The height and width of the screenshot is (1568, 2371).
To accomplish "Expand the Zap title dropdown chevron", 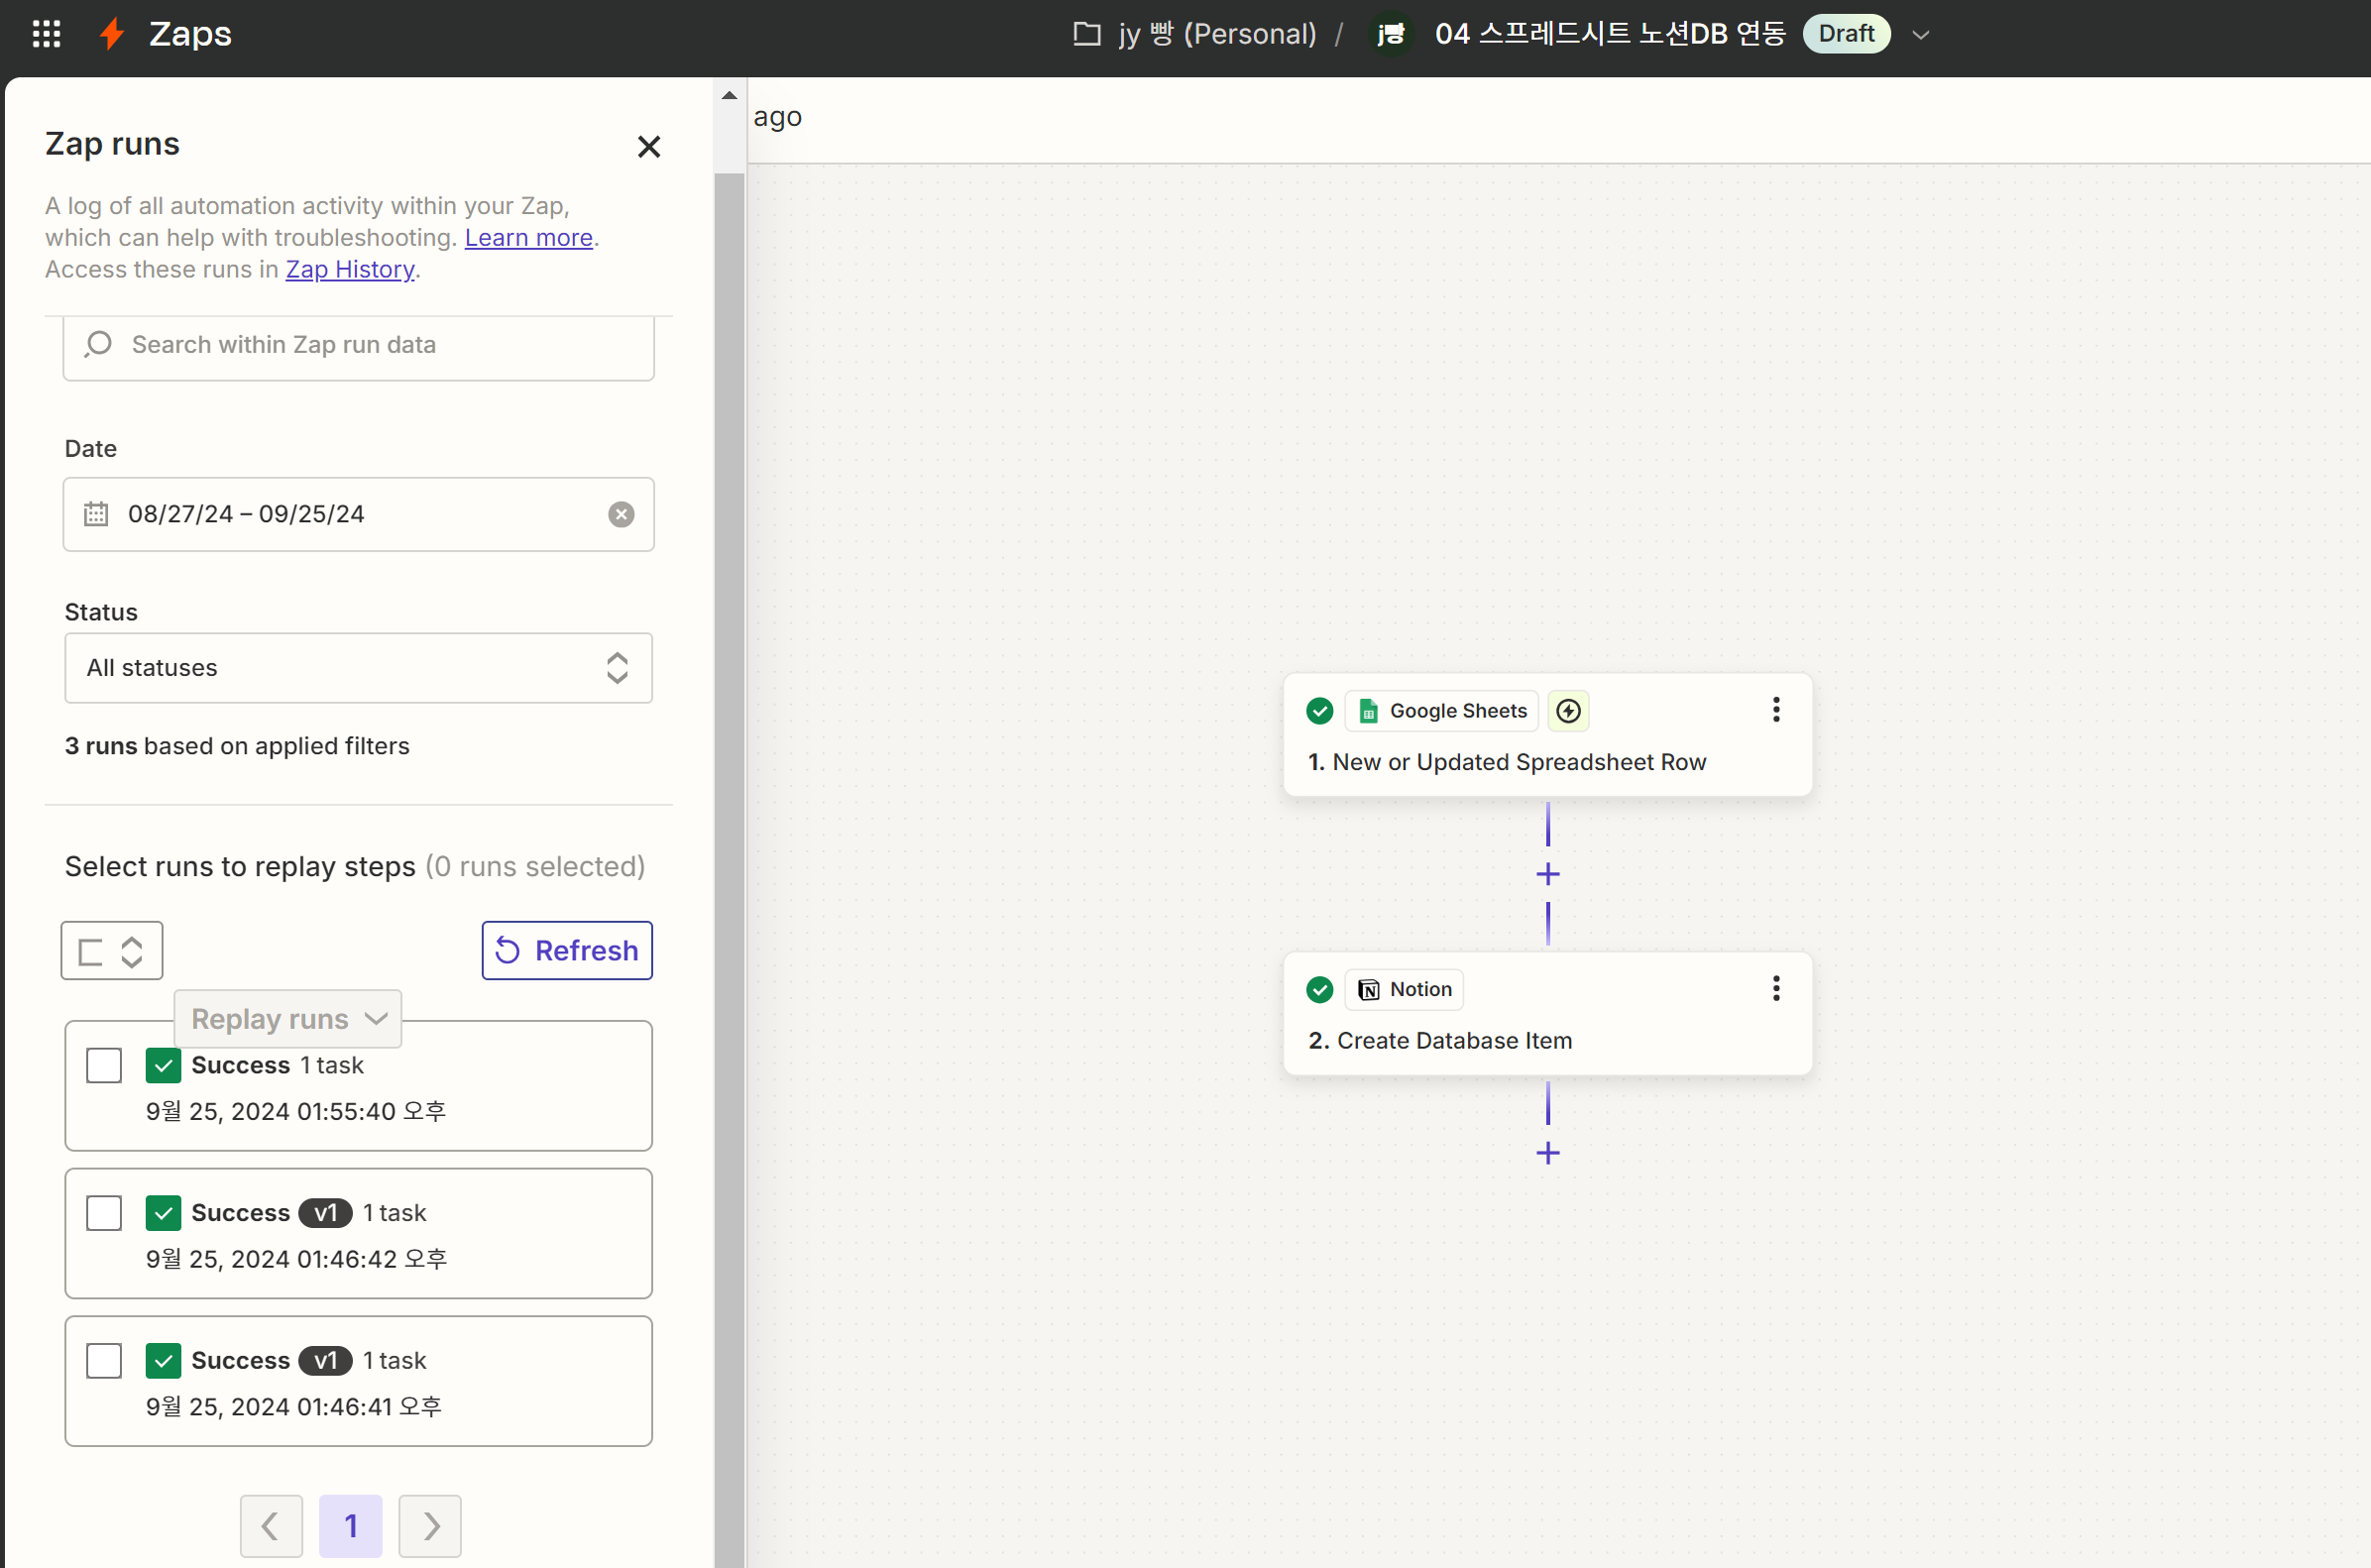I will click(x=1920, y=34).
